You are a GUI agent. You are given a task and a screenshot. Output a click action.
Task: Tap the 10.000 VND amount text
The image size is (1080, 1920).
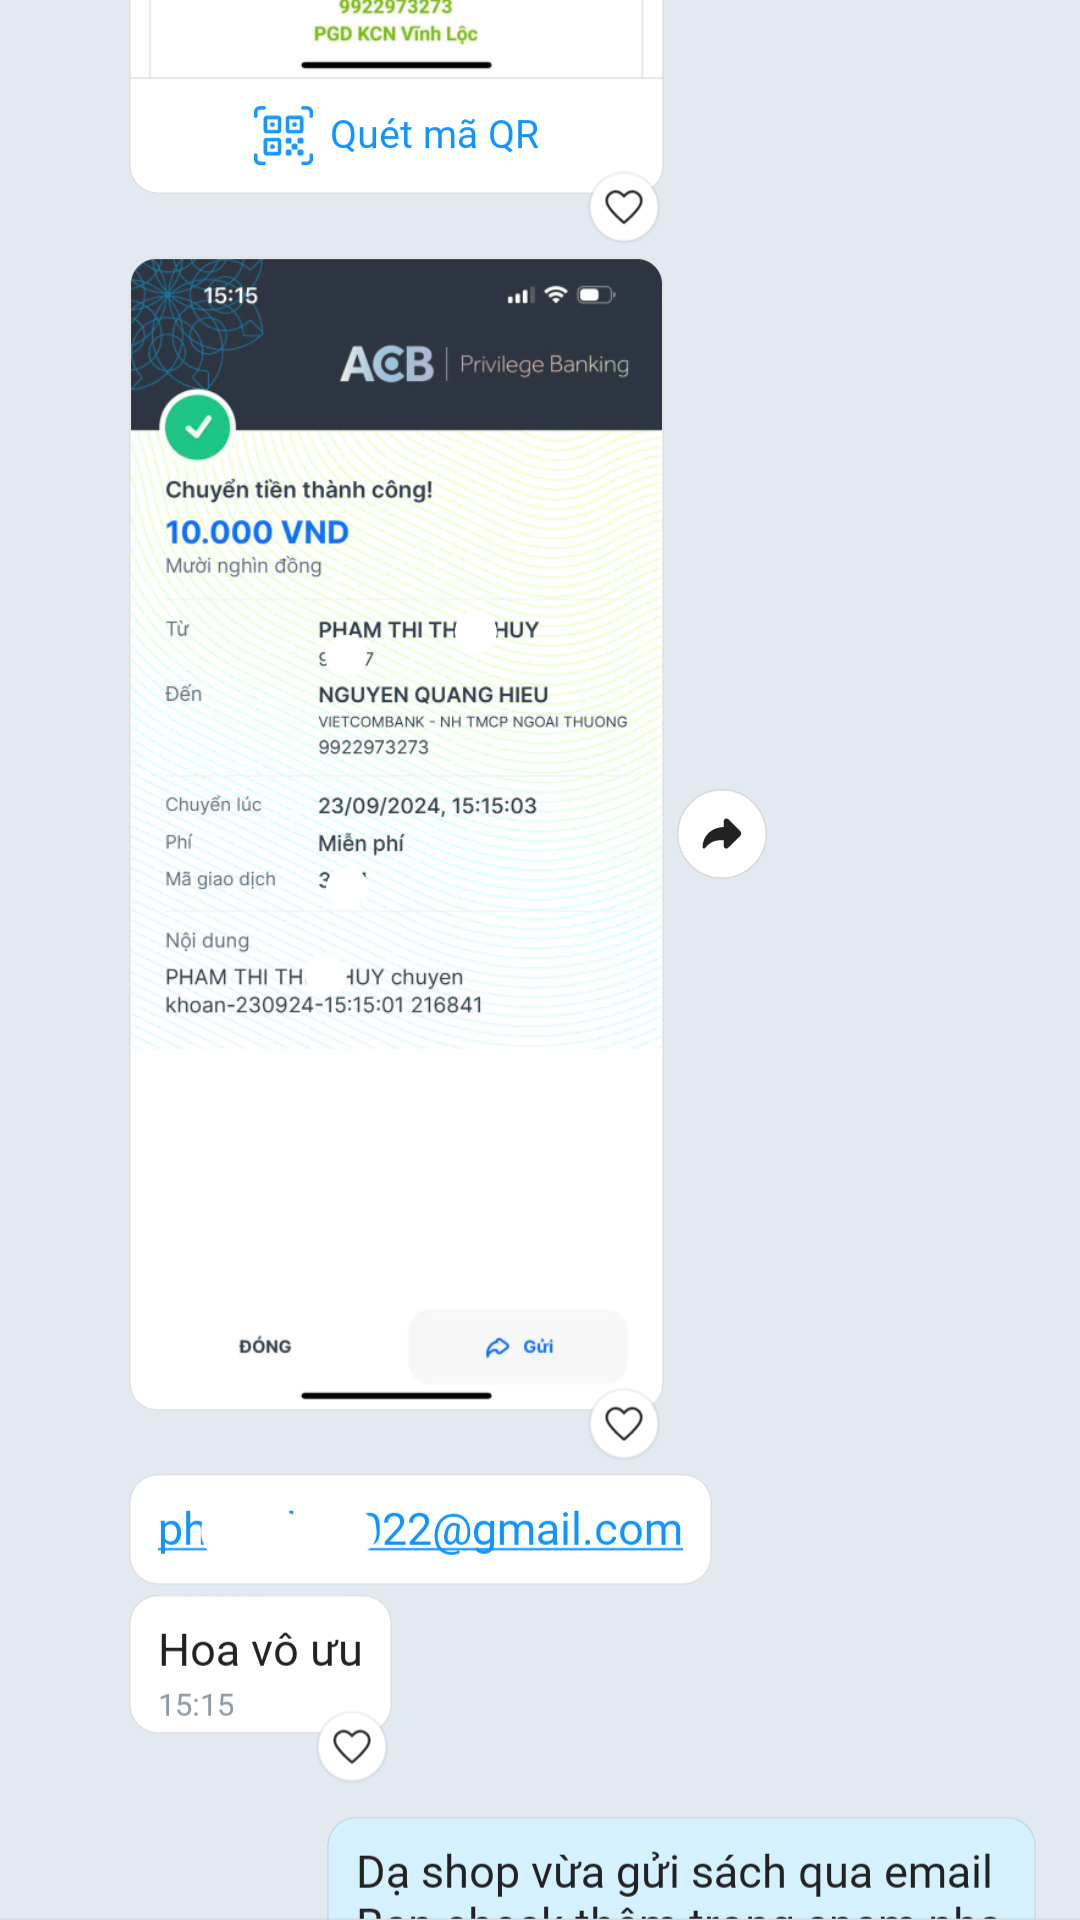(257, 532)
